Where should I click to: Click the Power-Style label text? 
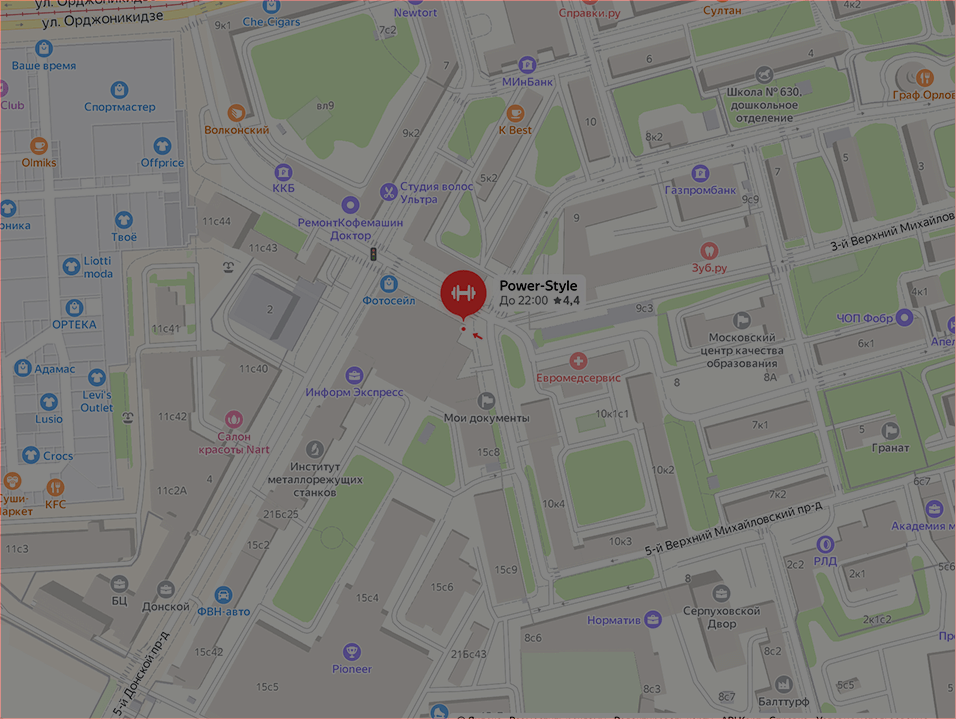[x=538, y=285]
